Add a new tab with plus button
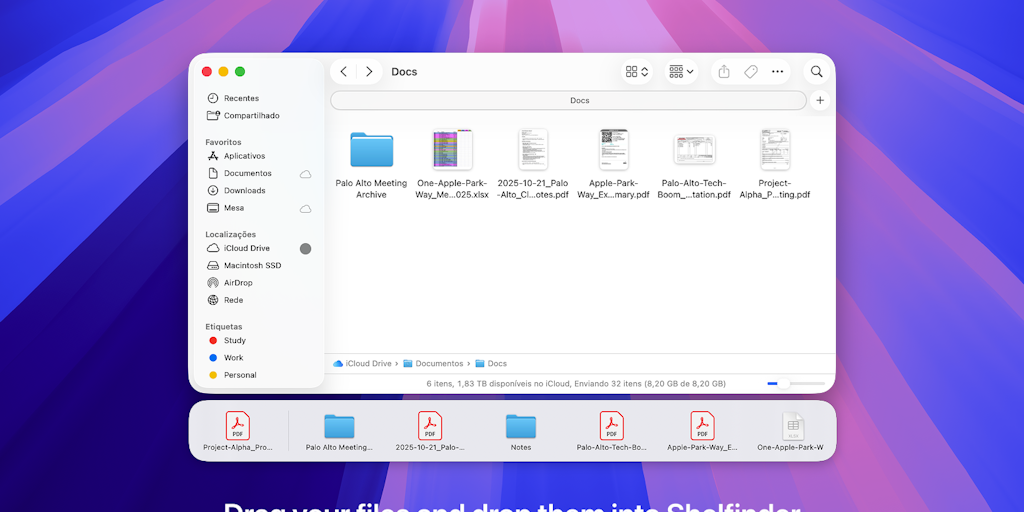The height and width of the screenshot is (512, 1024). (x=820, y=101)
